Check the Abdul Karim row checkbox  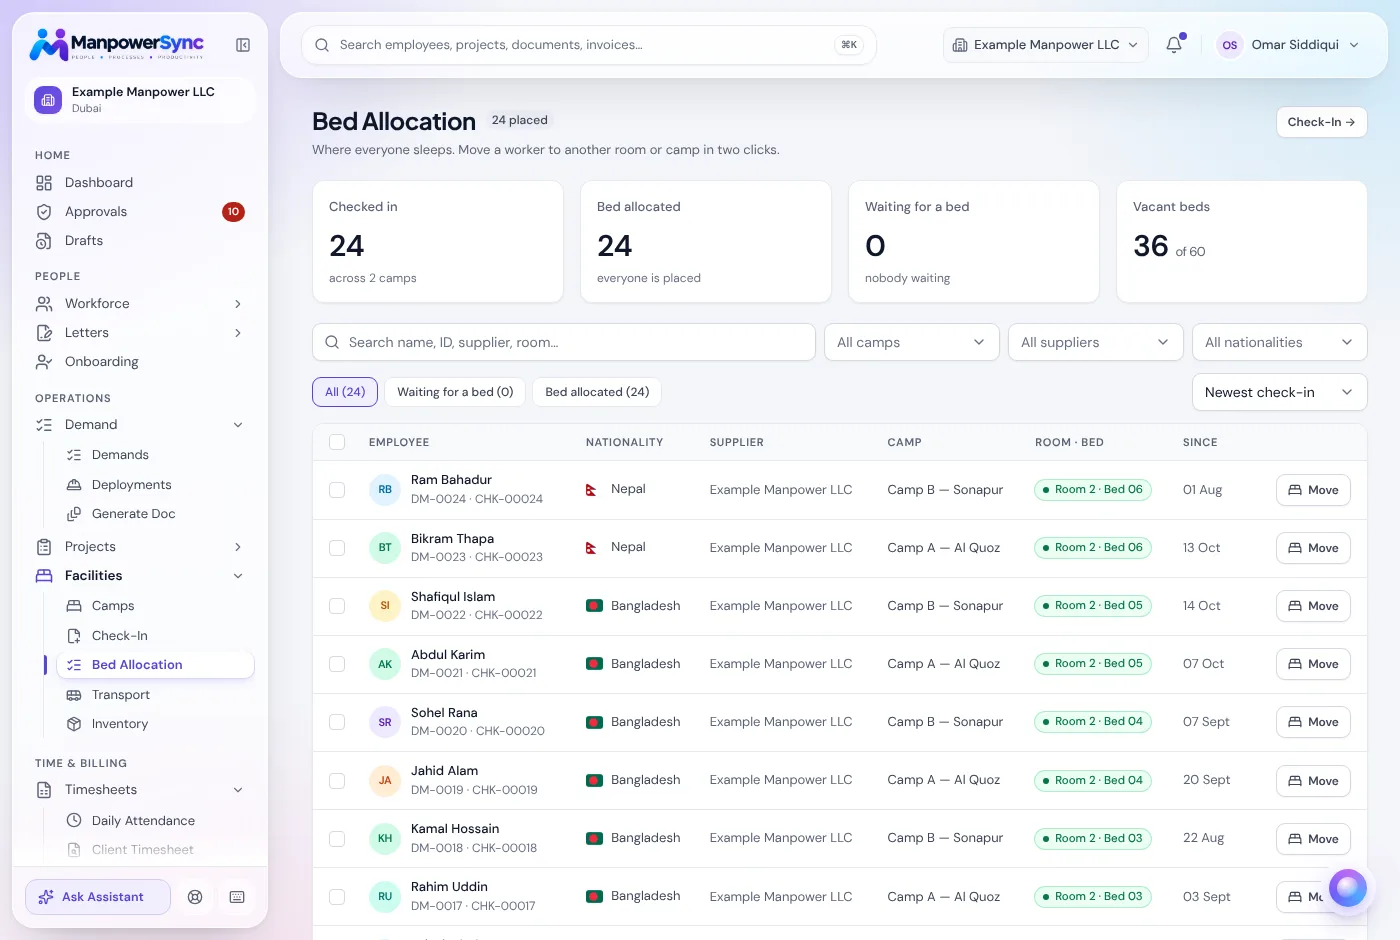click(x=337, y=664)
